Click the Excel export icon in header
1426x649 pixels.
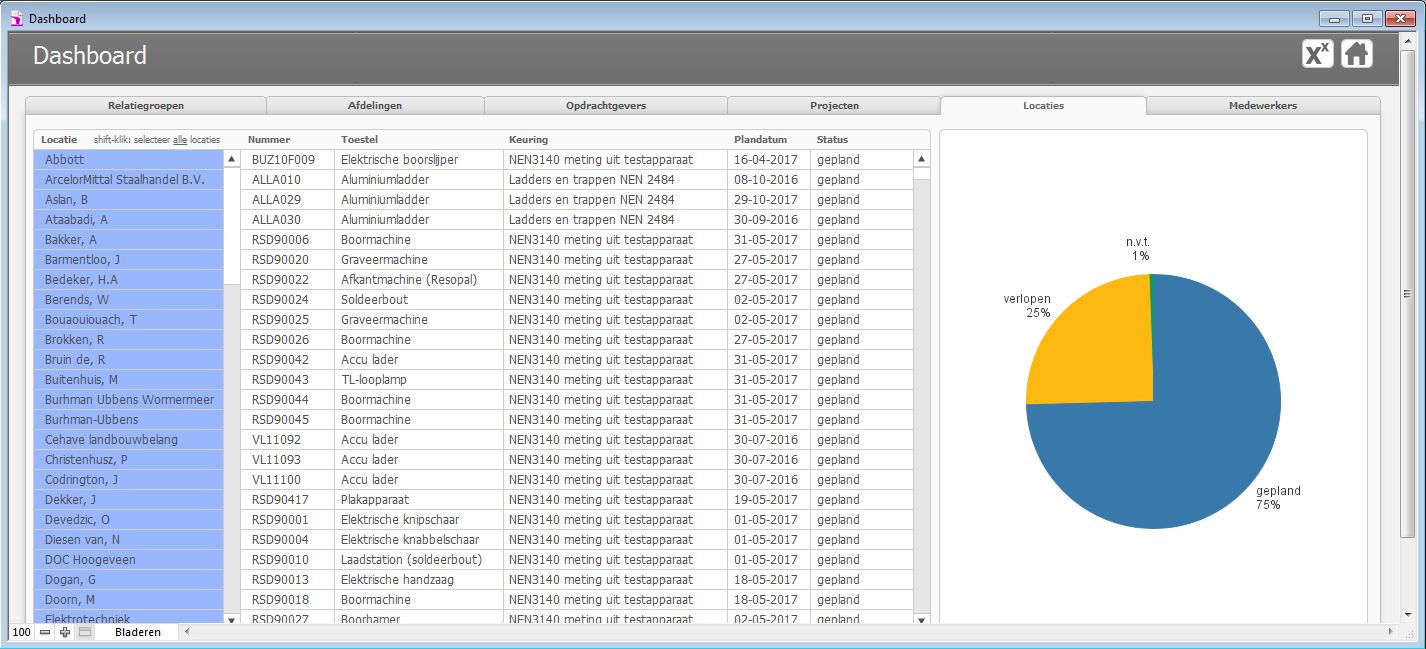tap(1317, 54)
